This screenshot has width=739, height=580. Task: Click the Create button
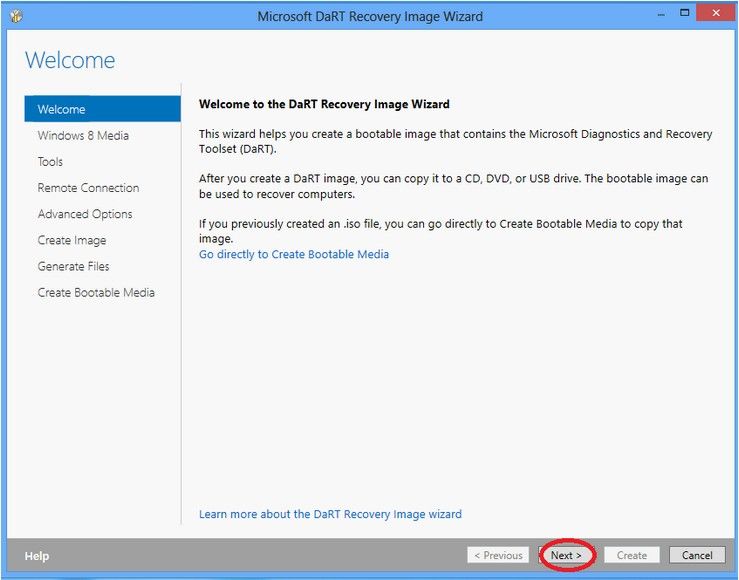pos(632,555)
